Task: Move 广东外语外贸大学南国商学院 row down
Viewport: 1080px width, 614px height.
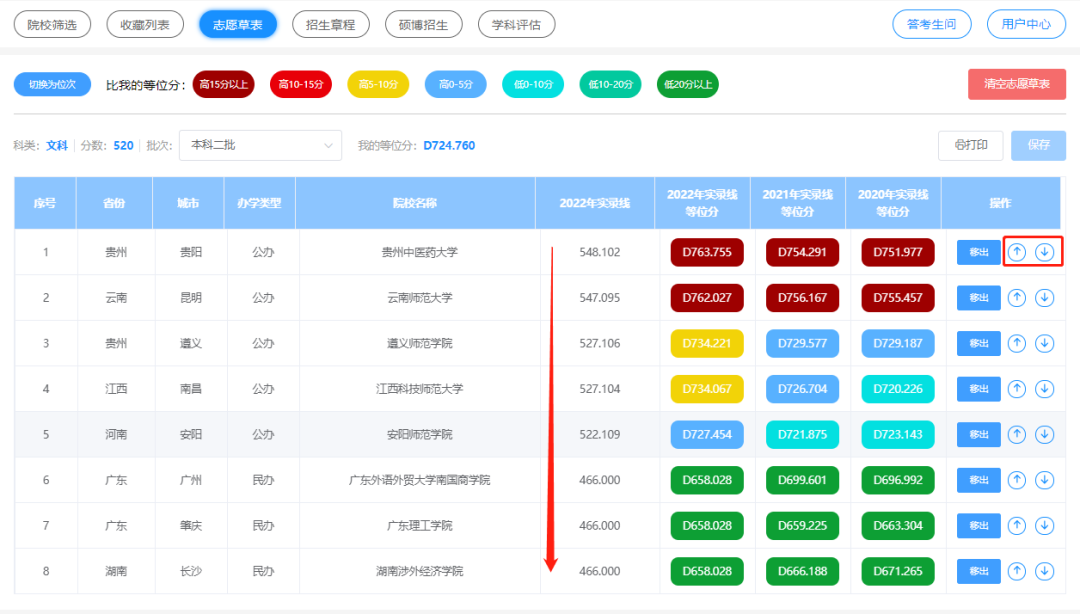Action: [1045, 480]
